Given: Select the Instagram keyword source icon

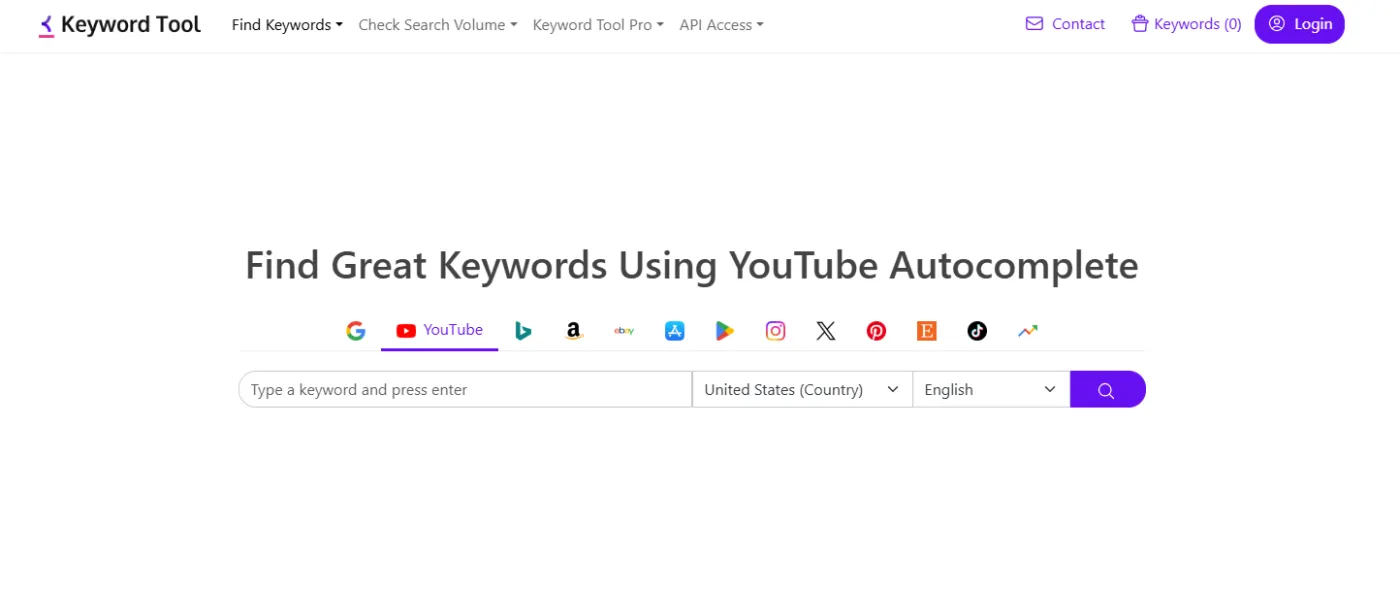Looking at the screenshot, I should 776,331.
